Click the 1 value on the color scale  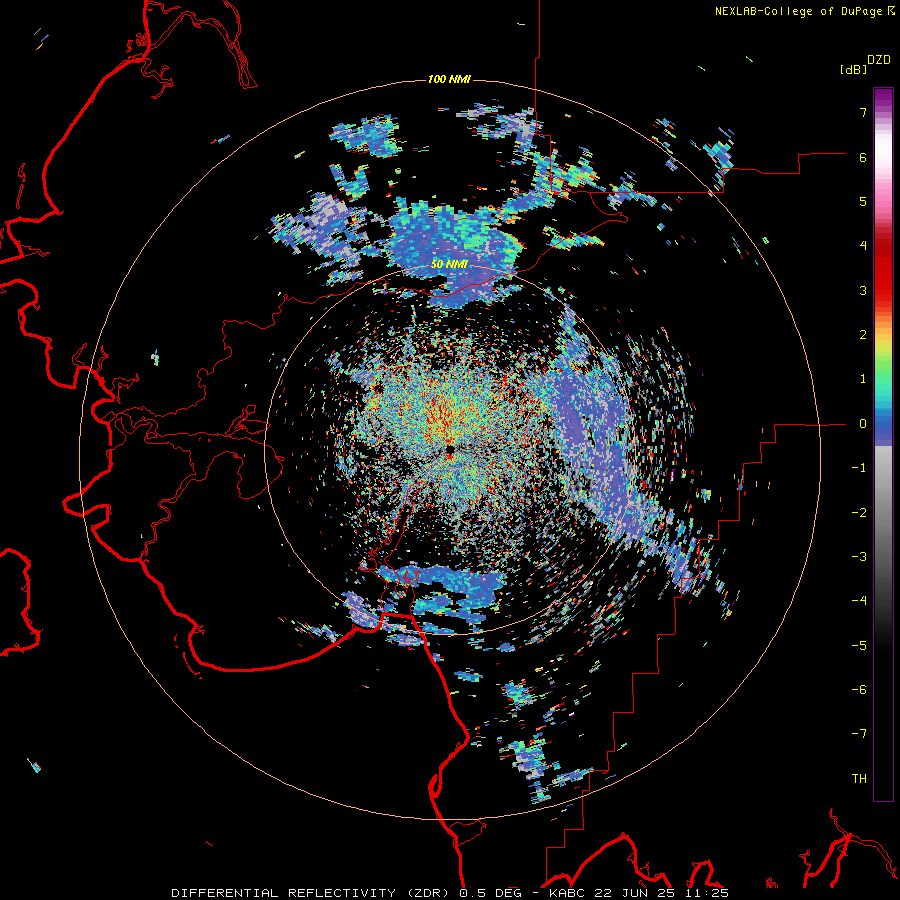(x=863, y=379)
